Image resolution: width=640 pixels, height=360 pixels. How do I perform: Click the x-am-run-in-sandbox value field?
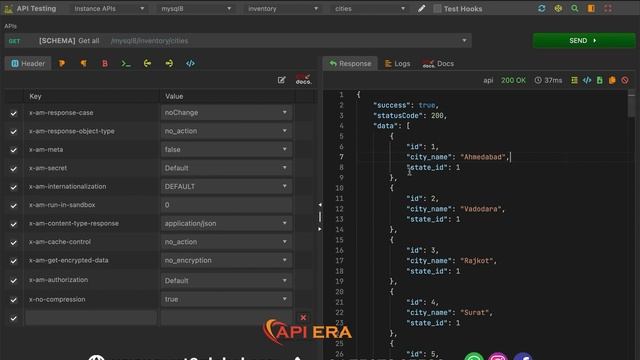point(227,205)
